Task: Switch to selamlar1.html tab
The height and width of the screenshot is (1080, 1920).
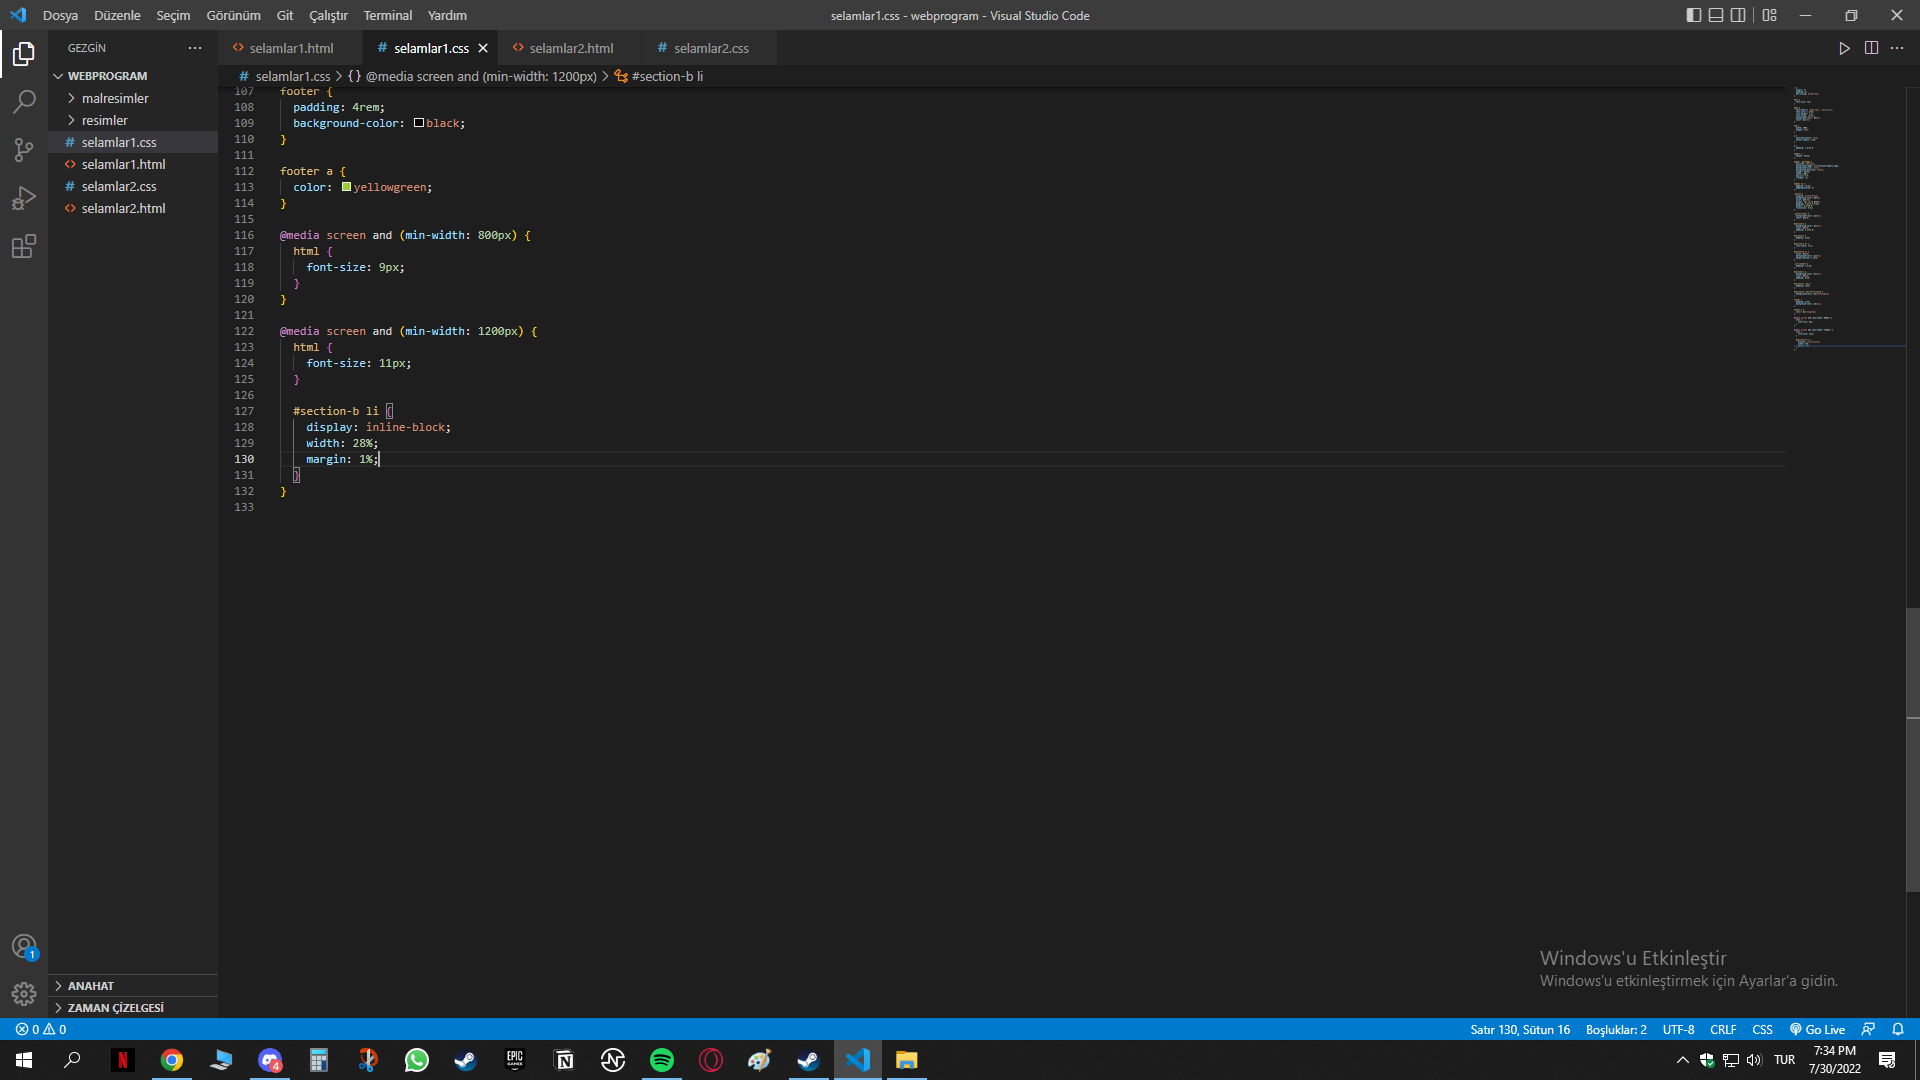Action: tap(291, 48)
